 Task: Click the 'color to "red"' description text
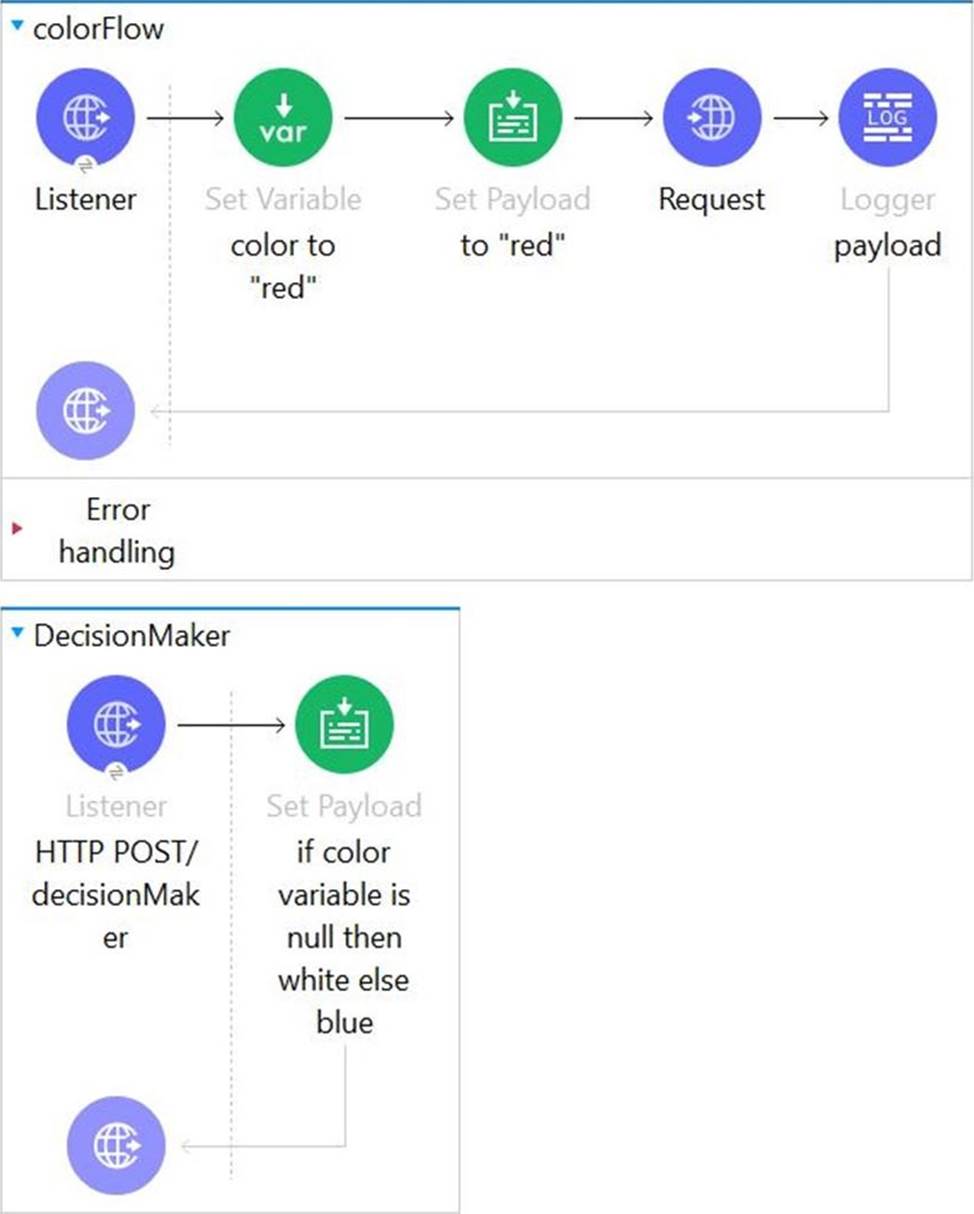tap(283, 267)
